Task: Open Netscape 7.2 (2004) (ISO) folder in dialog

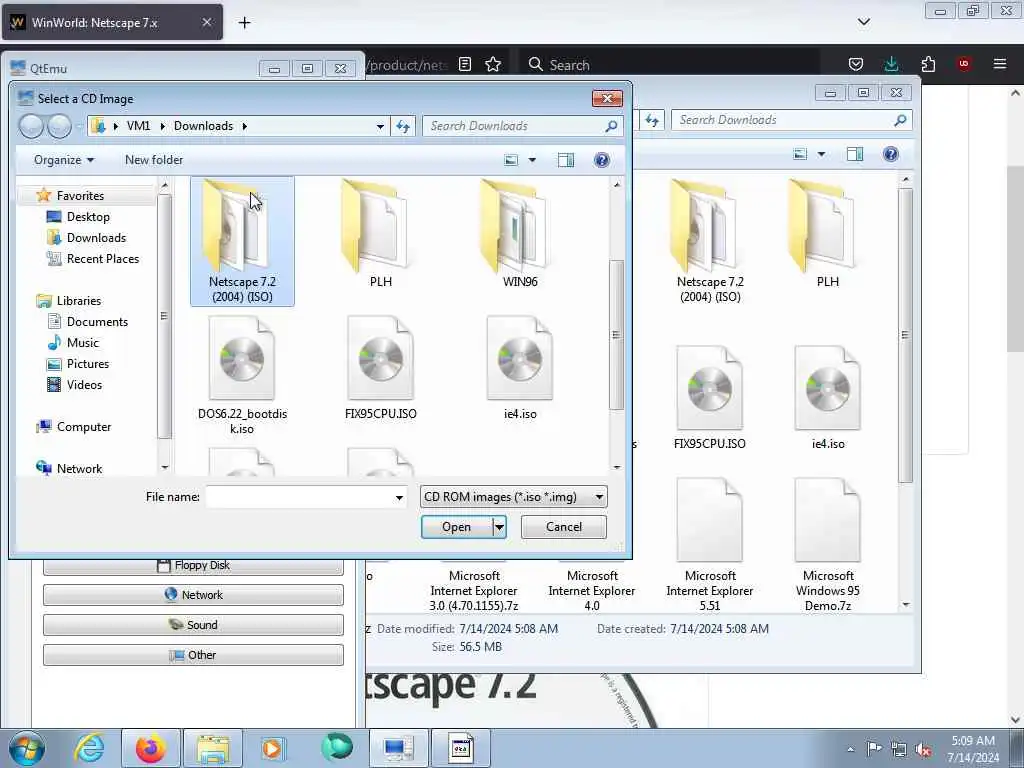Action: coord(242,241)
